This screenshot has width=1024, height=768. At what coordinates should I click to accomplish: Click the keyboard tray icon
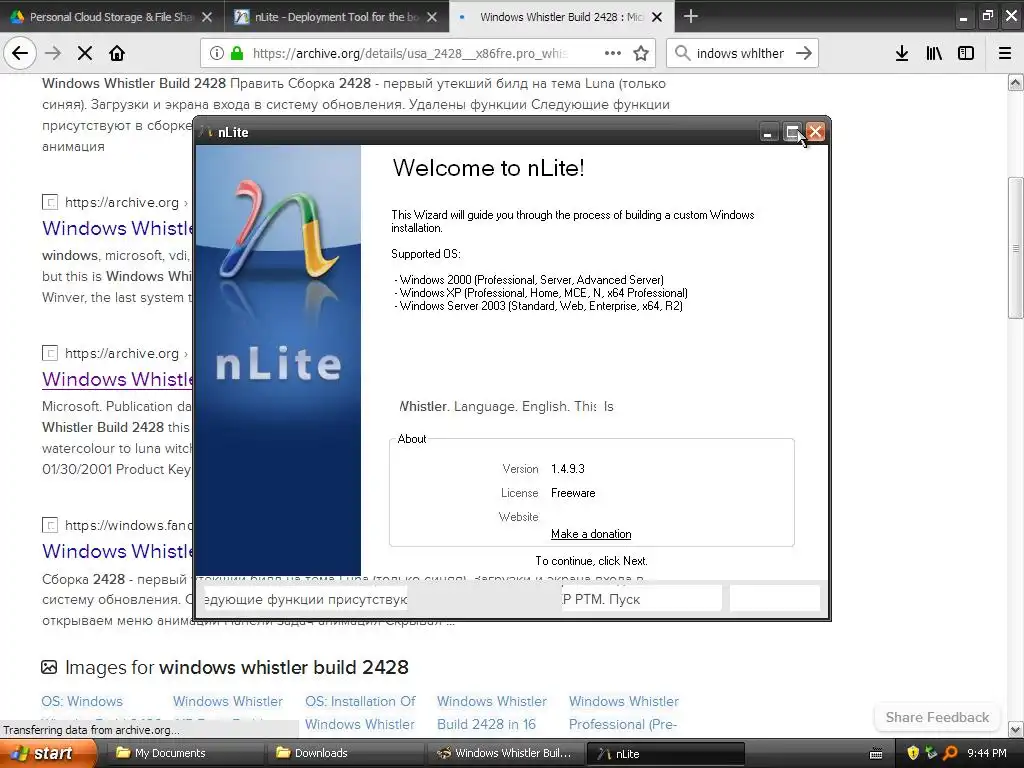pyautogui.click(x=876, y=754)
